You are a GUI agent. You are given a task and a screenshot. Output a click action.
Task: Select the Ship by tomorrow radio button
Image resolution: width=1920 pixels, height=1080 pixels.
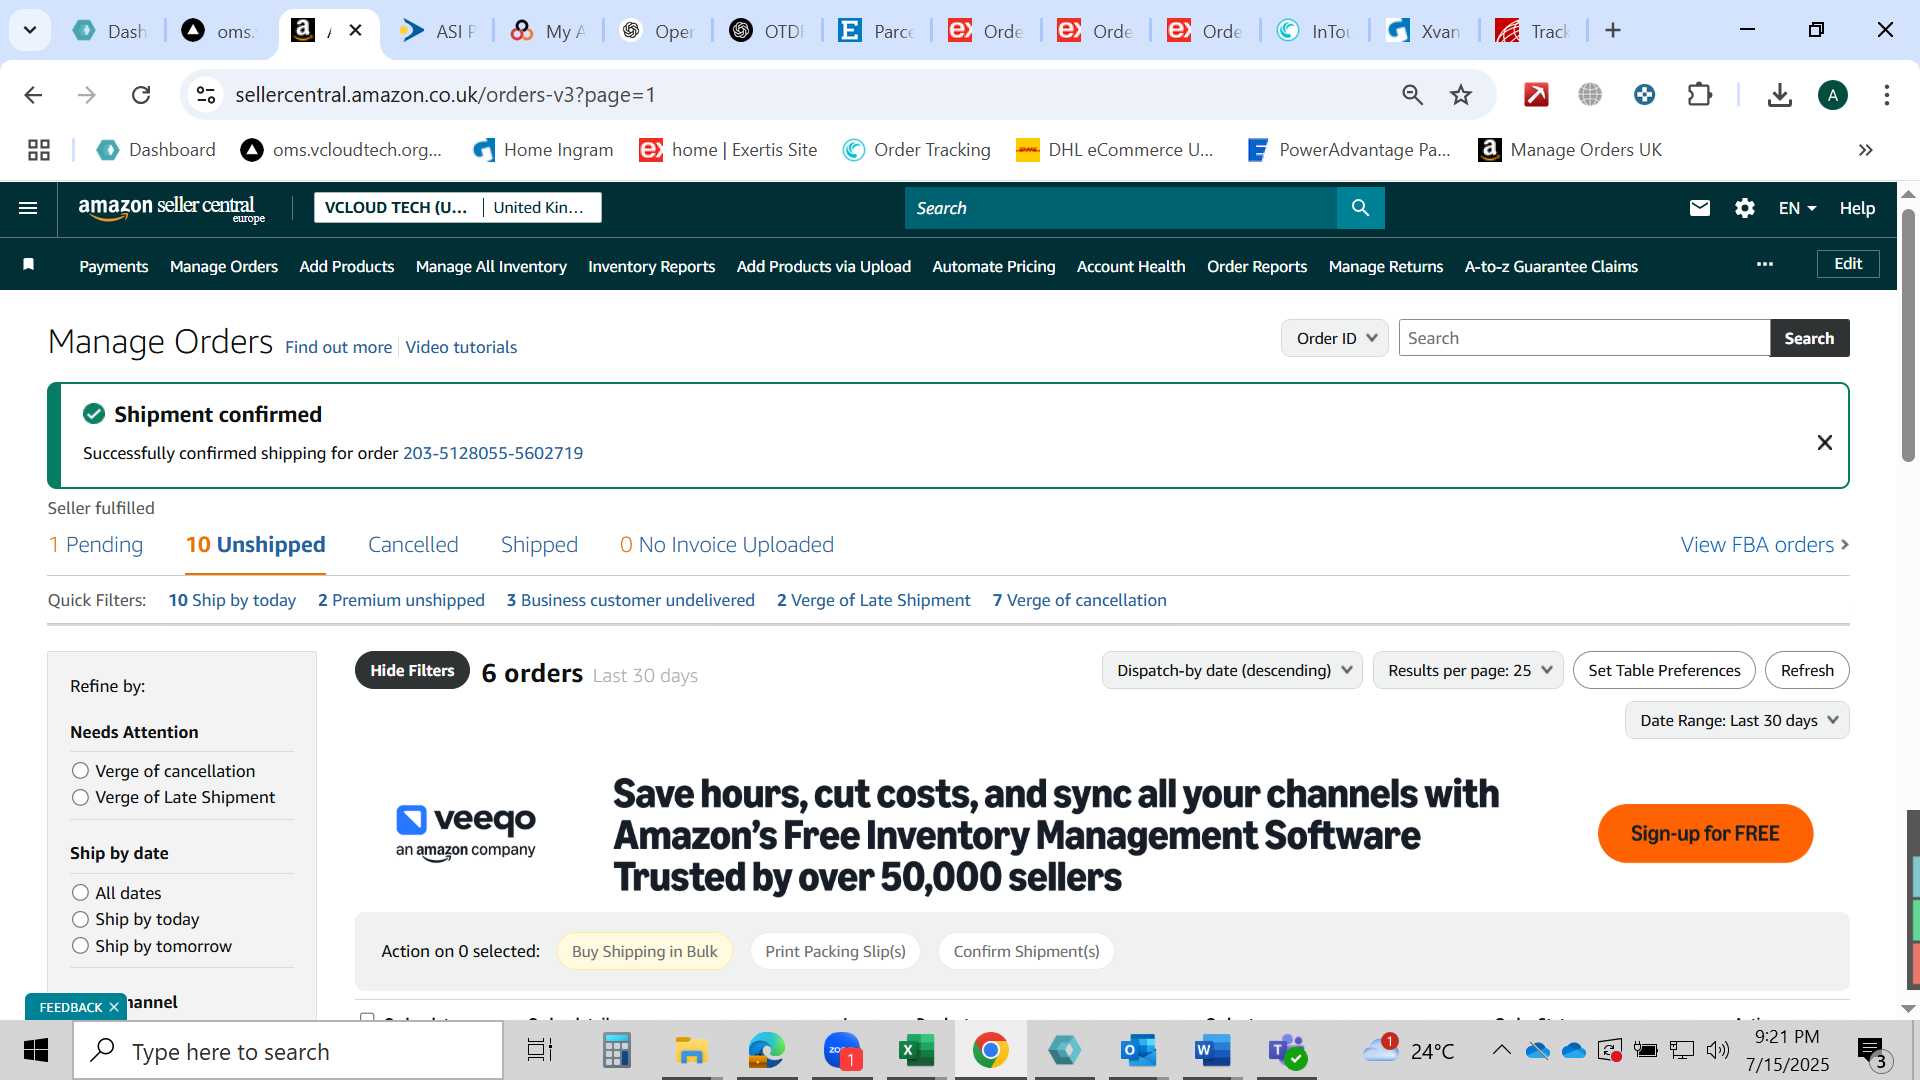(80, 946)
